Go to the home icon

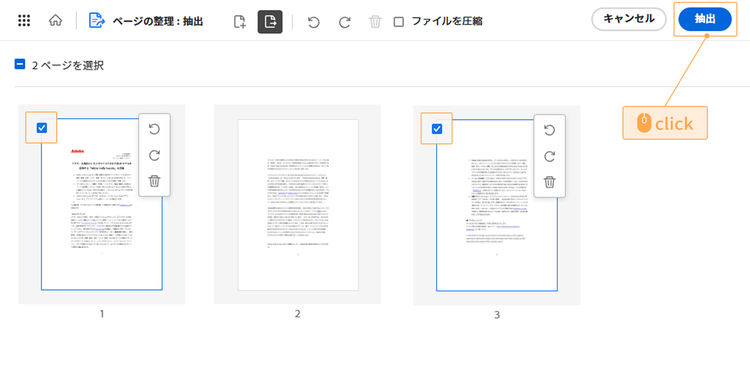click(55, 21)
